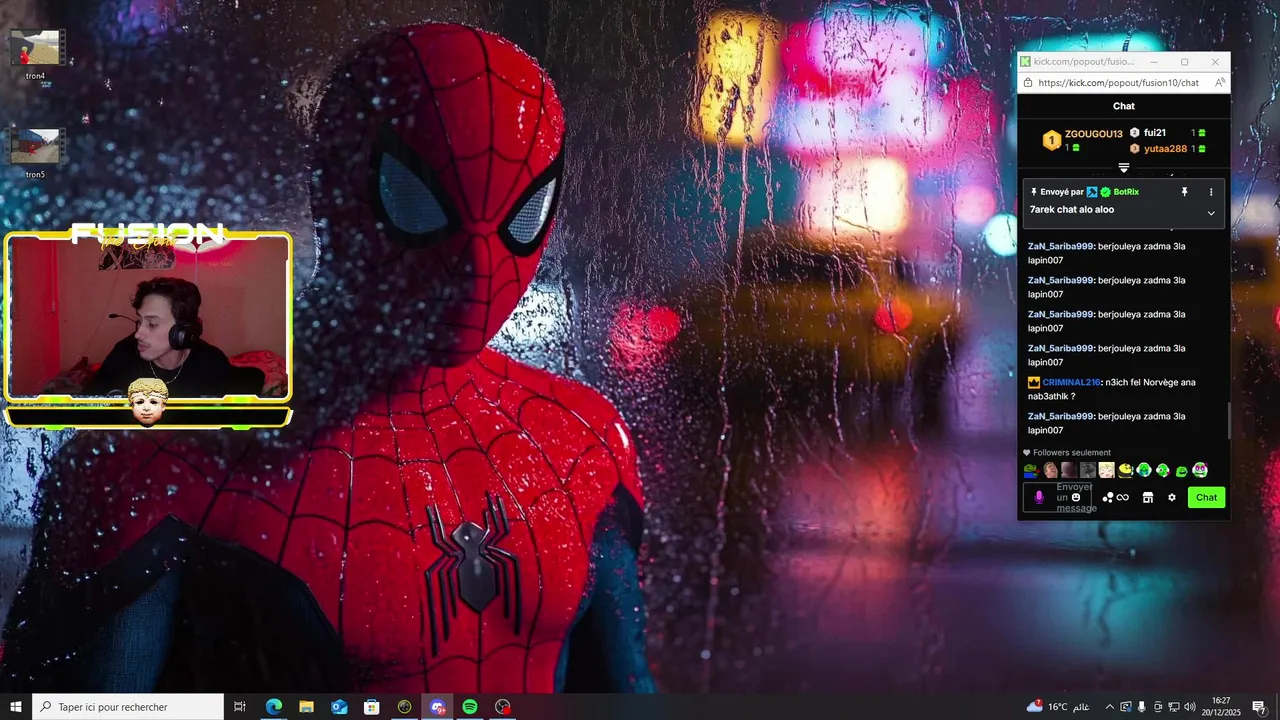The width and height of the screenshot is (1280, 720).
Task: Click the infinity symbol beside channel points
Action: click(x=1122, y=497)
